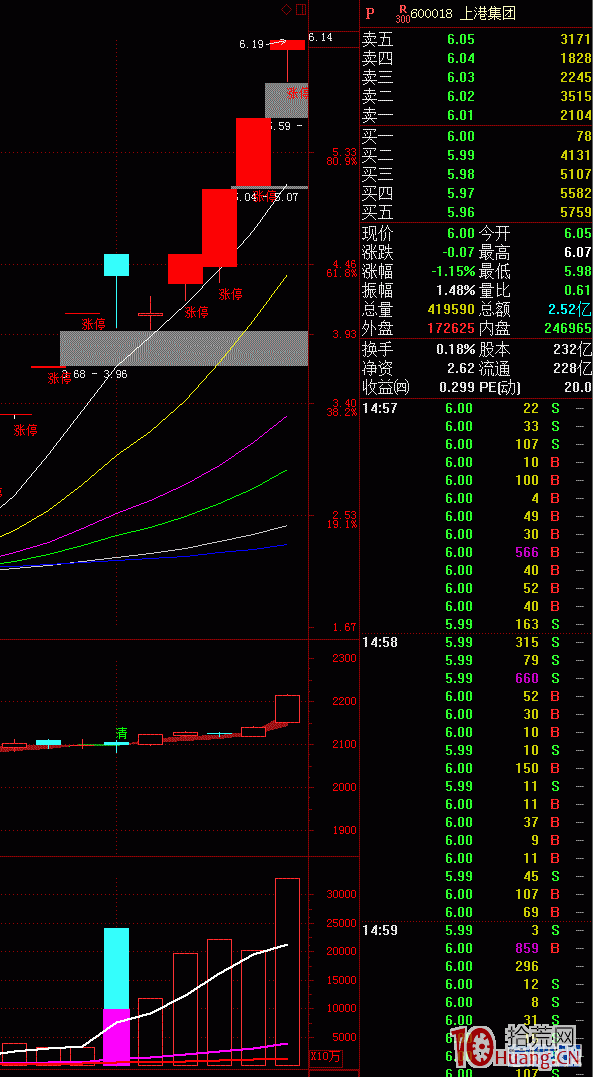Click the split-panel rectangle icon above chart
Image resolution: width=593 pixels, height=1077 pixels.
(x=300, y=9)
